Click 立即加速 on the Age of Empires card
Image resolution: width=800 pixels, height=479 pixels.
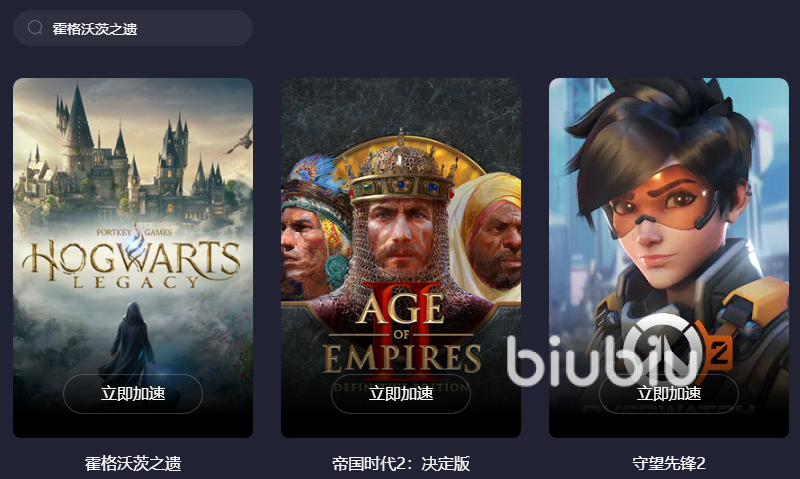[401, 393]
